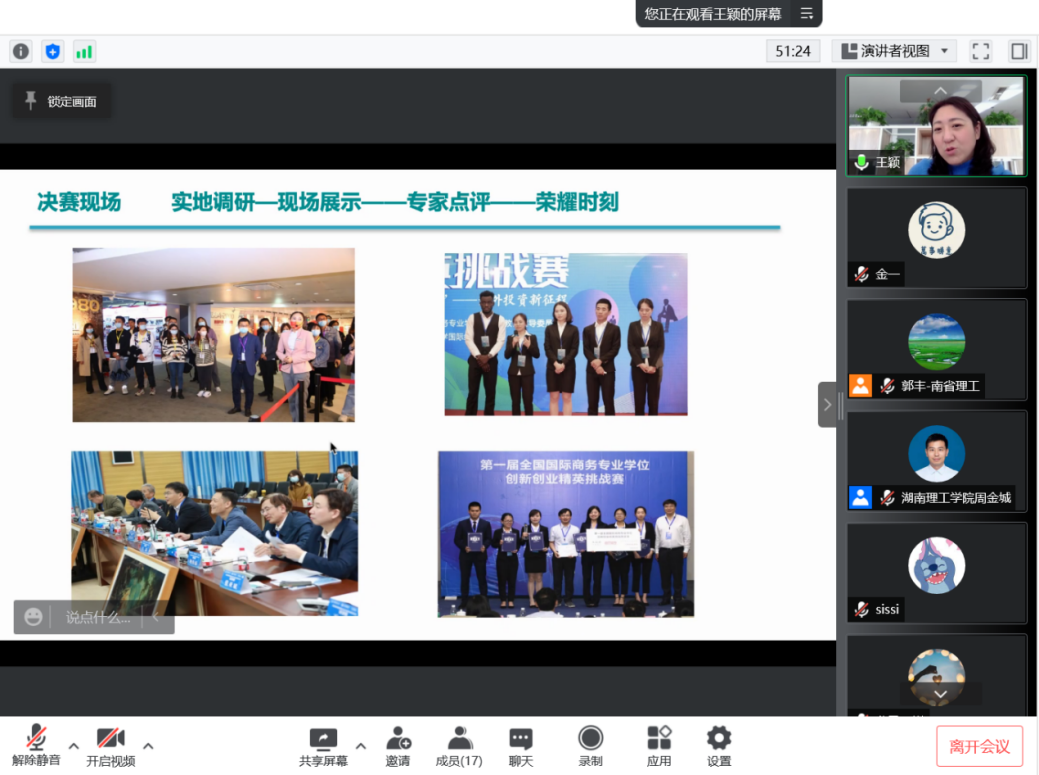The height and width of the screenshot is (775, 1039).
Task: Click 离开会议 leave meeting button
Action: pos(979,746)
